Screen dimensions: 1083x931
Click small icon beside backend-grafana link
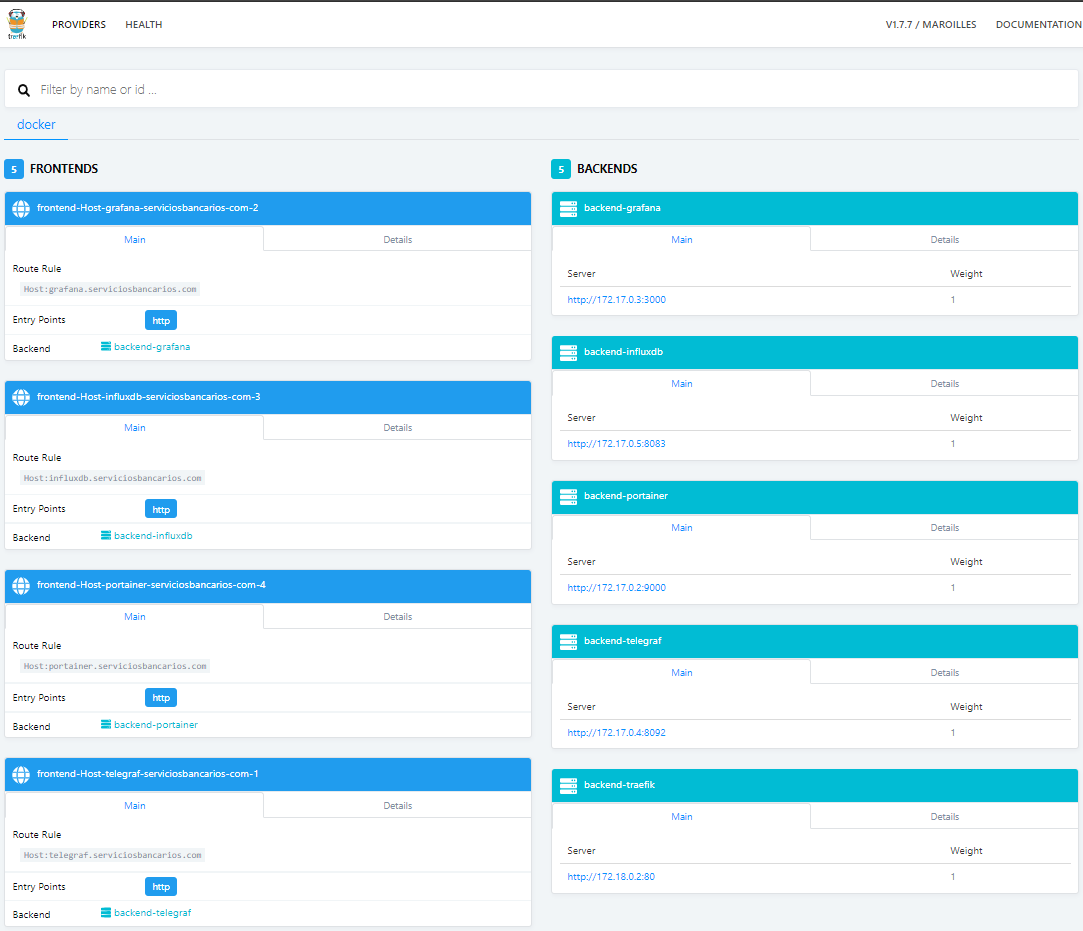[106, 346]
